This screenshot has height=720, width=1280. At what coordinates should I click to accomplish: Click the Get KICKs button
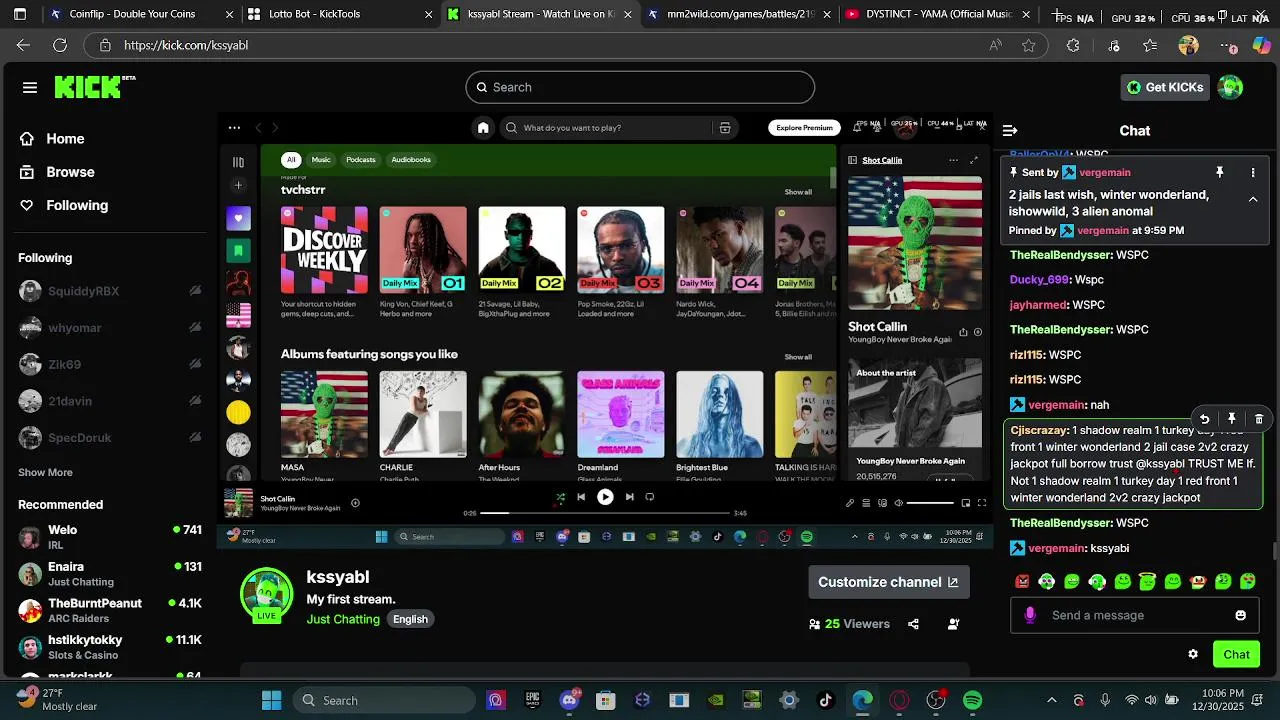point(1165,87)
